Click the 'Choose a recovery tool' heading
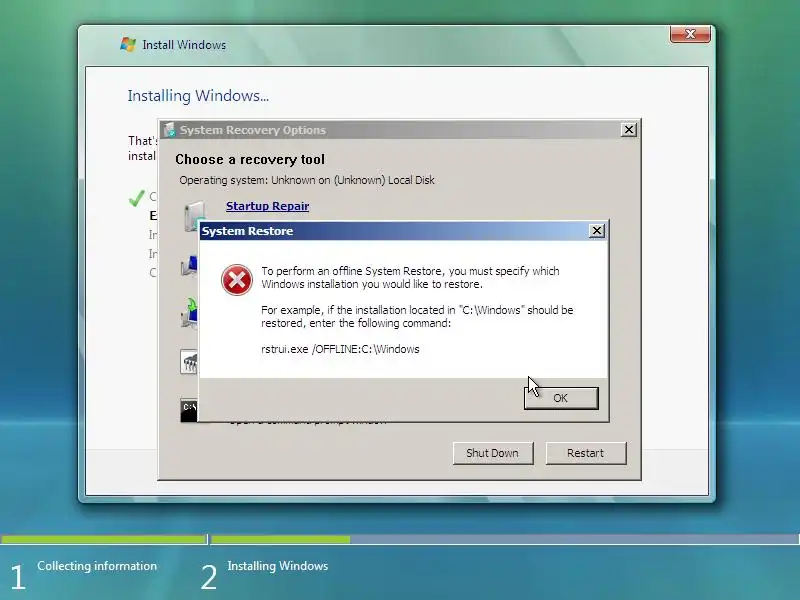 coord(250,160)
